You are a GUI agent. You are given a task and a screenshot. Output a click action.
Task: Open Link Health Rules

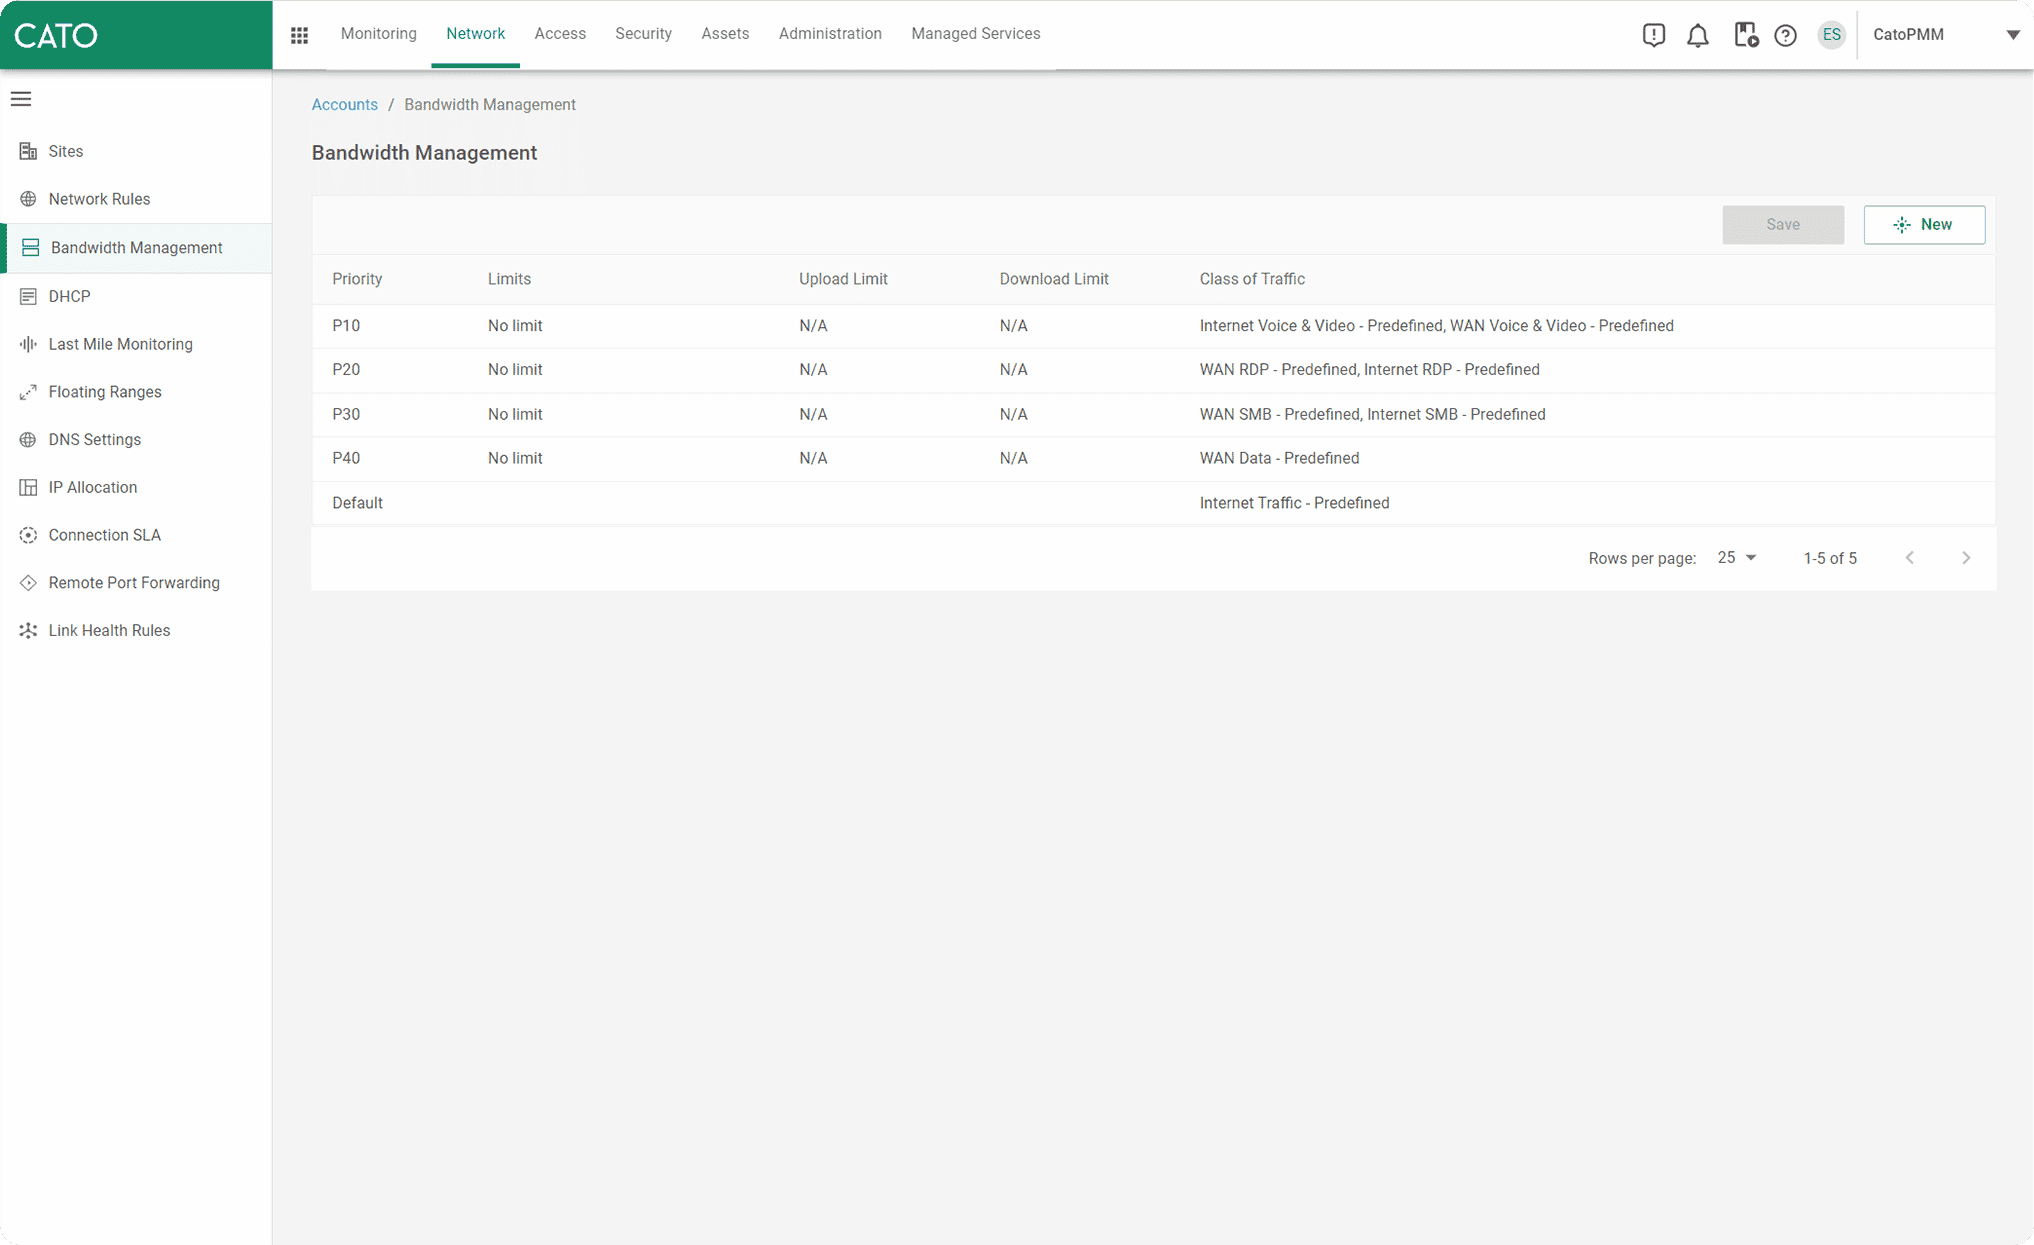[x=110, y=630]
